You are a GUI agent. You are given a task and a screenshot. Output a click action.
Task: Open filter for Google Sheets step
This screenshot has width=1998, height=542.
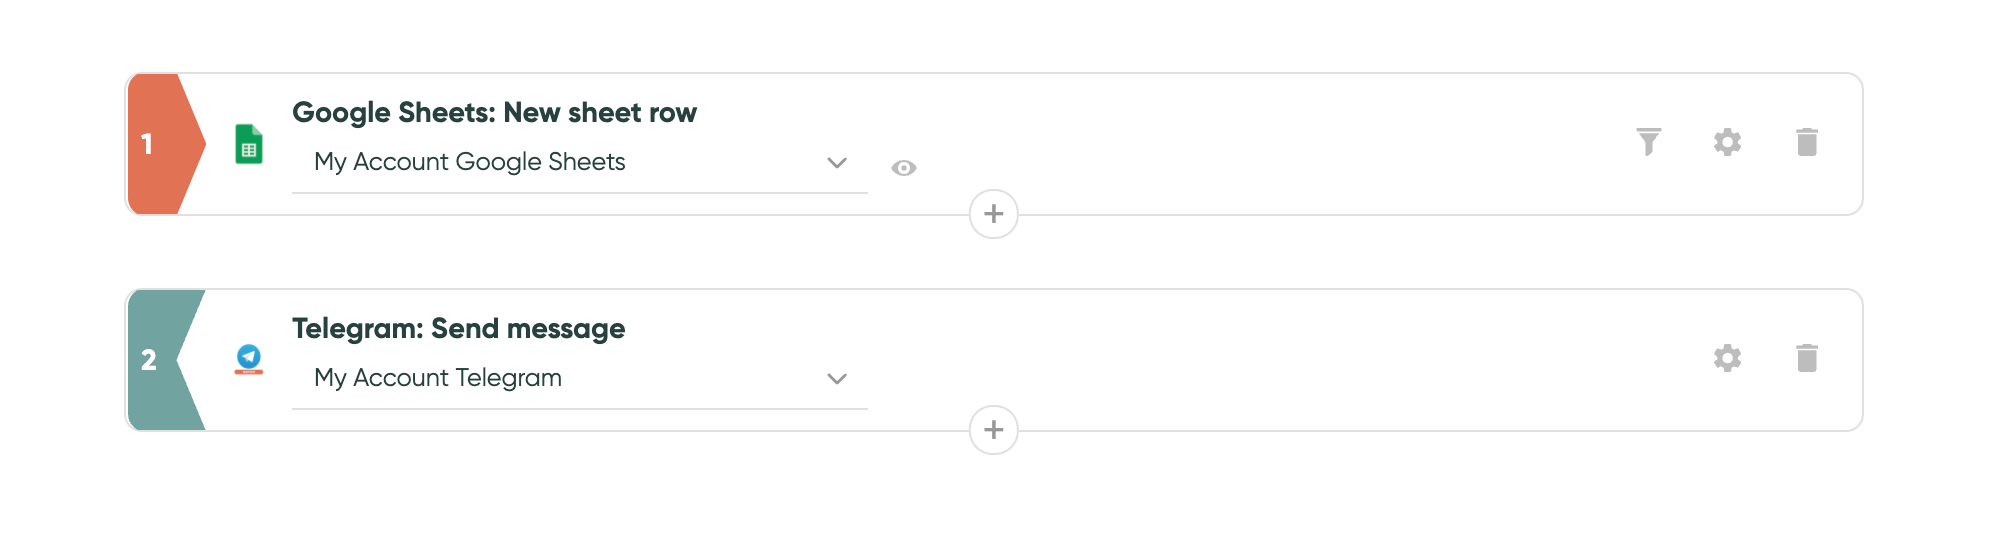pyautogui.click(x=1648, y=142)
